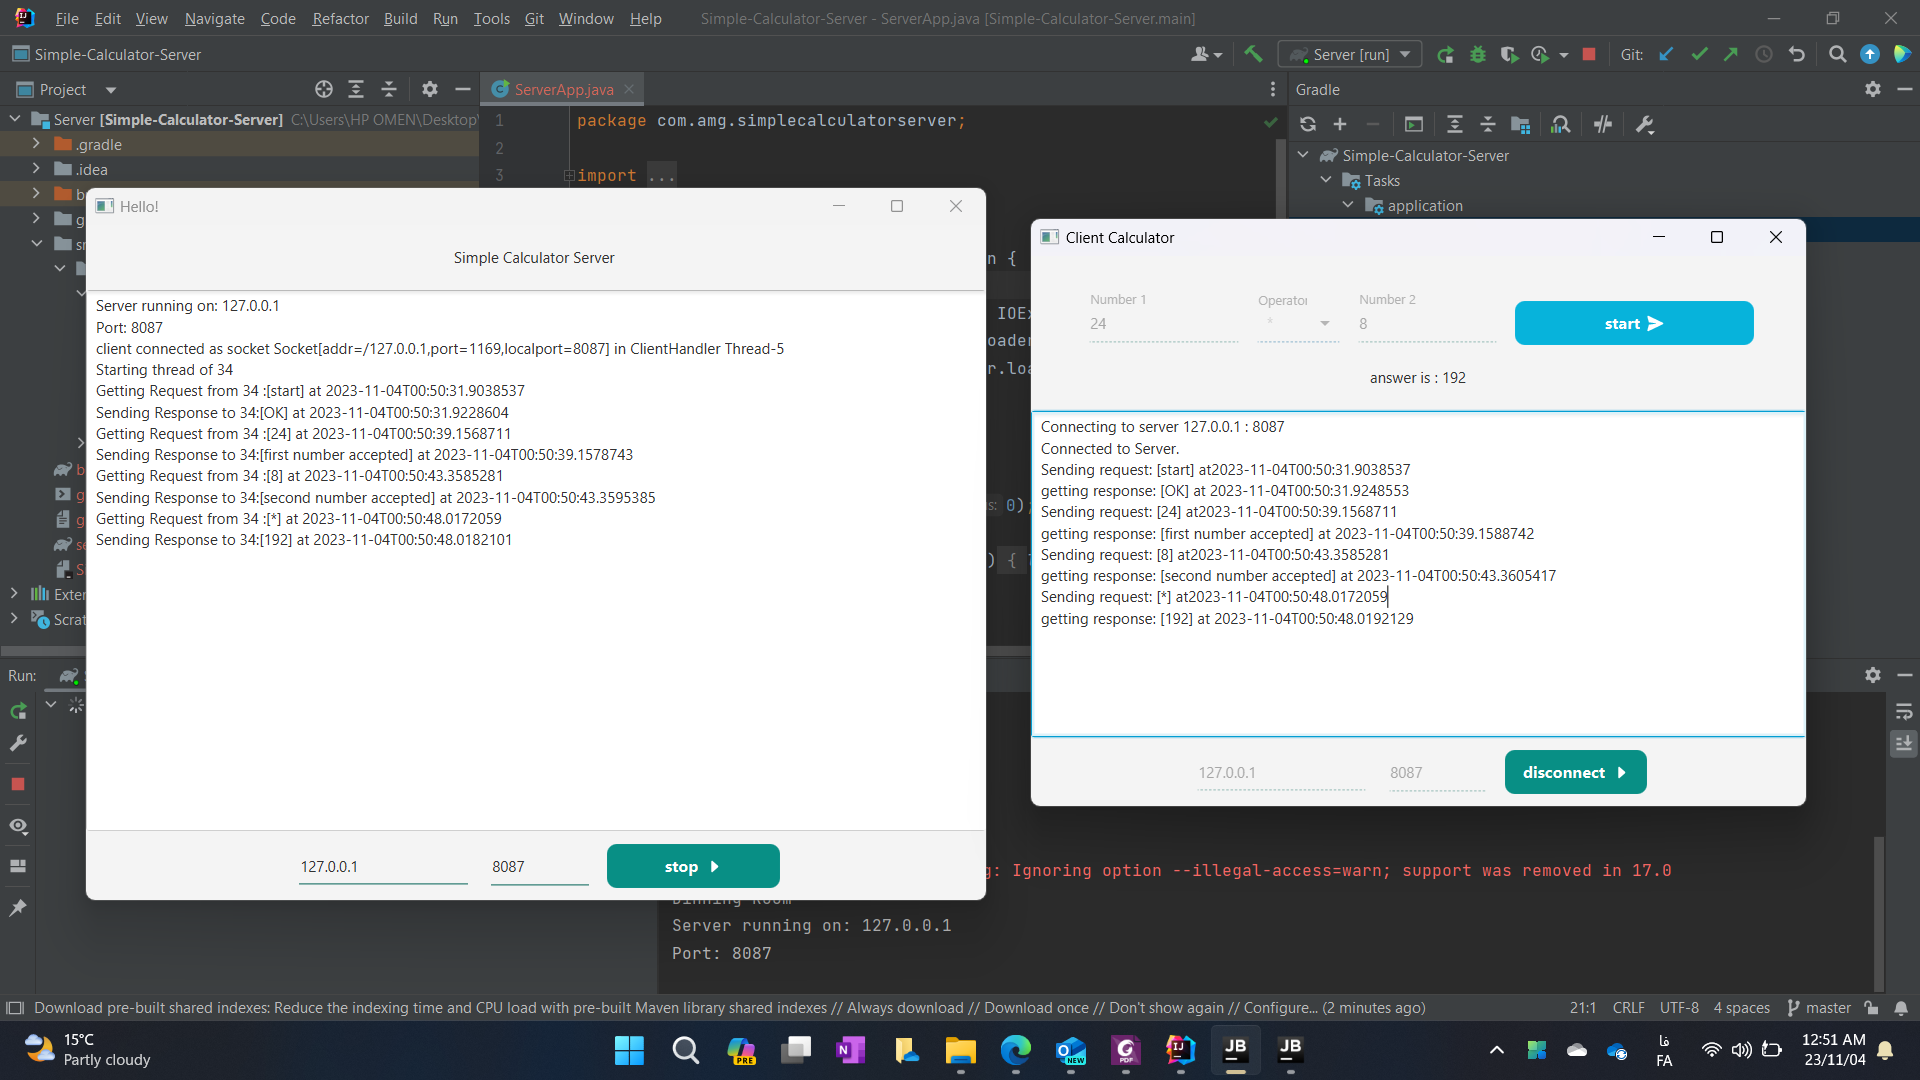Click the Number 2 field in Client Calculator

(x=1426, y=323)
